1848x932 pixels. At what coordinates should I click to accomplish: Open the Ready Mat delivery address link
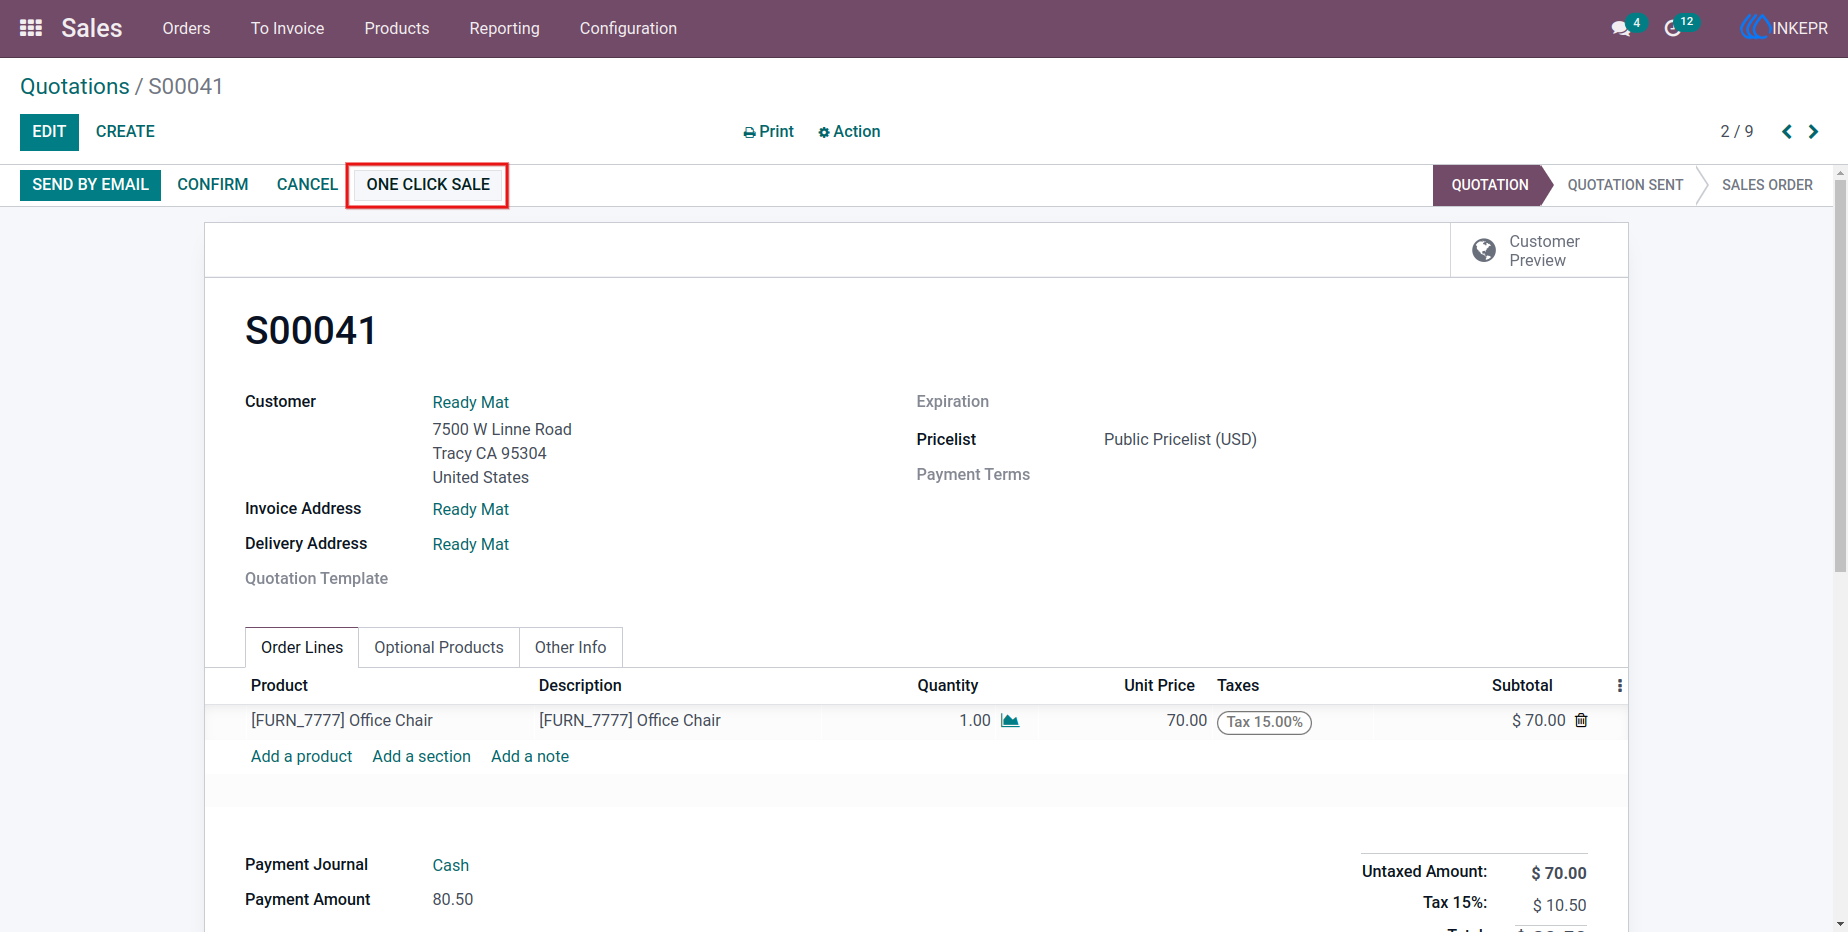(471, 544)
